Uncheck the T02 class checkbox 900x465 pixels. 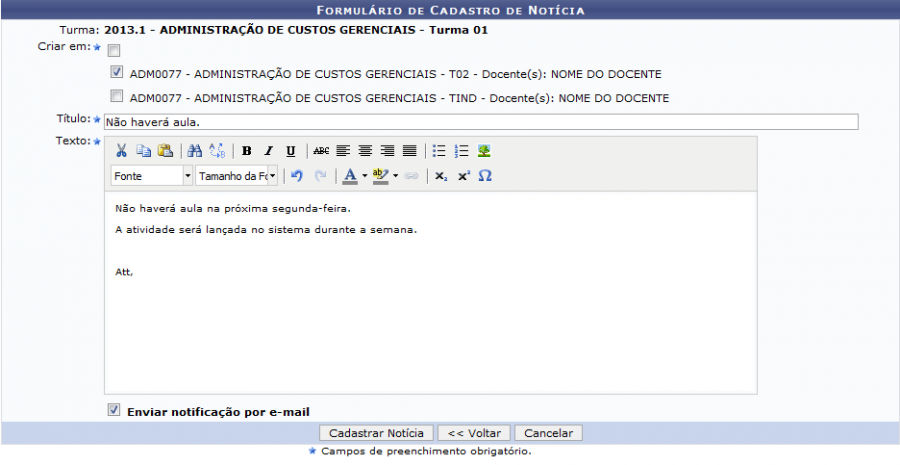pos(116,73)
